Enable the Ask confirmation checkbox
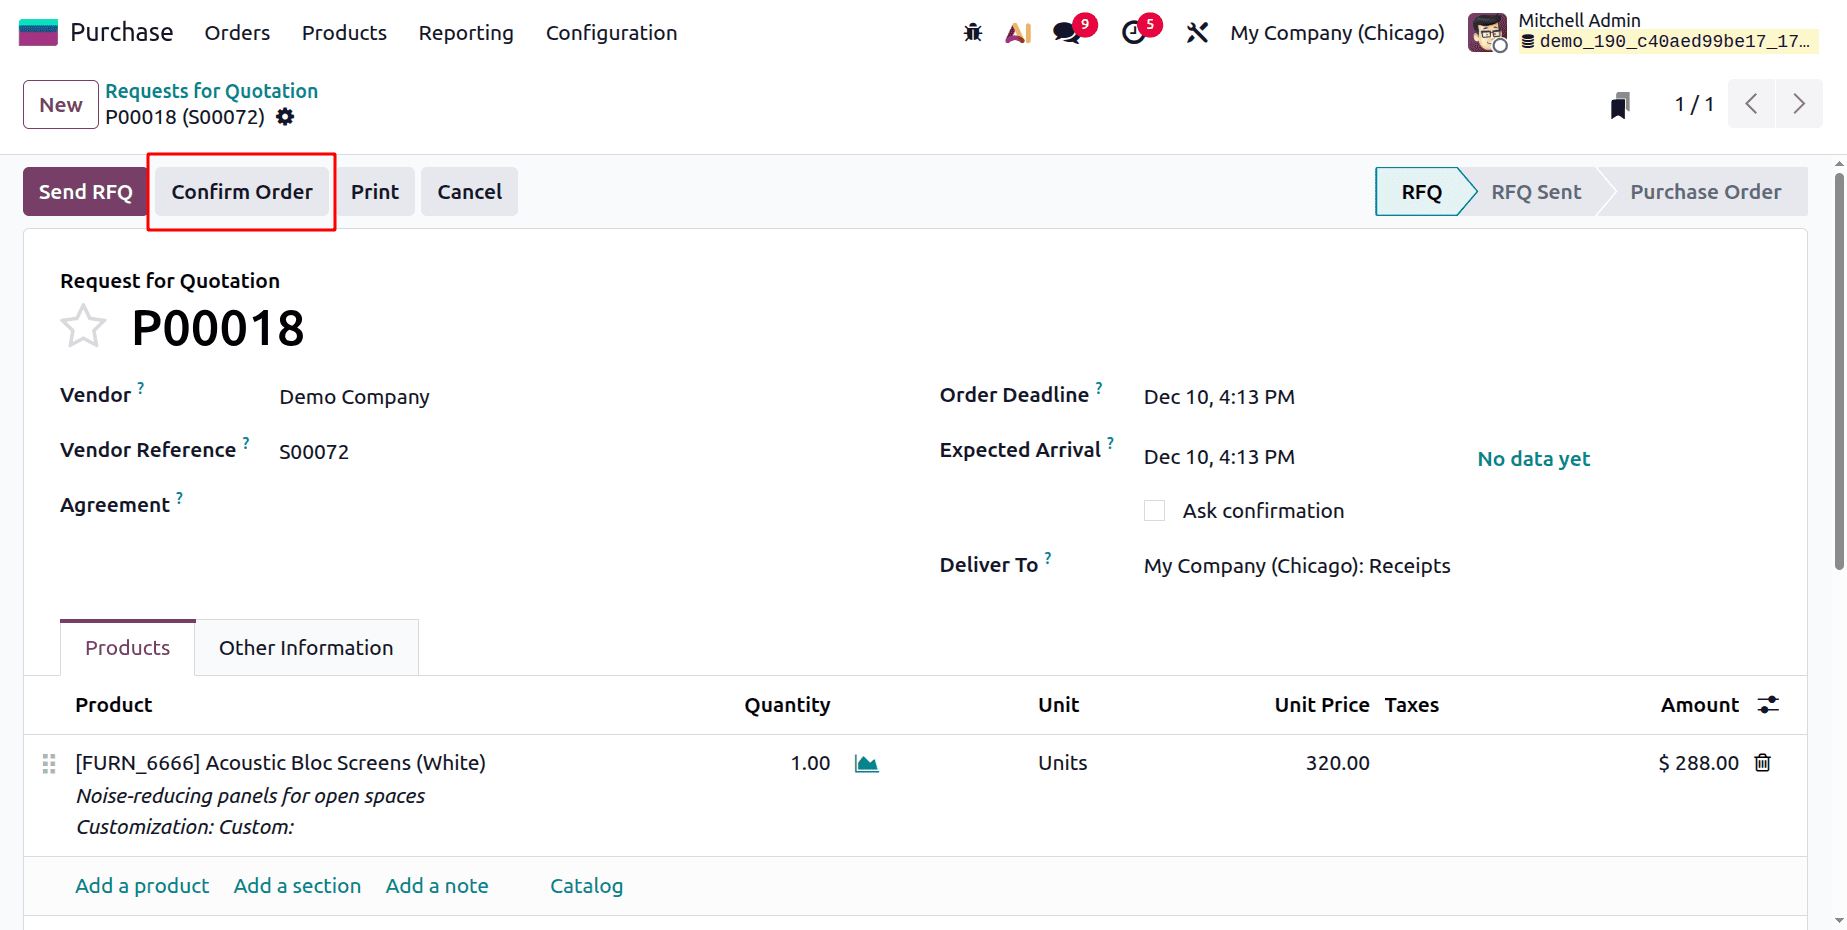1847x930 pixels. (x=1154, y=510)
